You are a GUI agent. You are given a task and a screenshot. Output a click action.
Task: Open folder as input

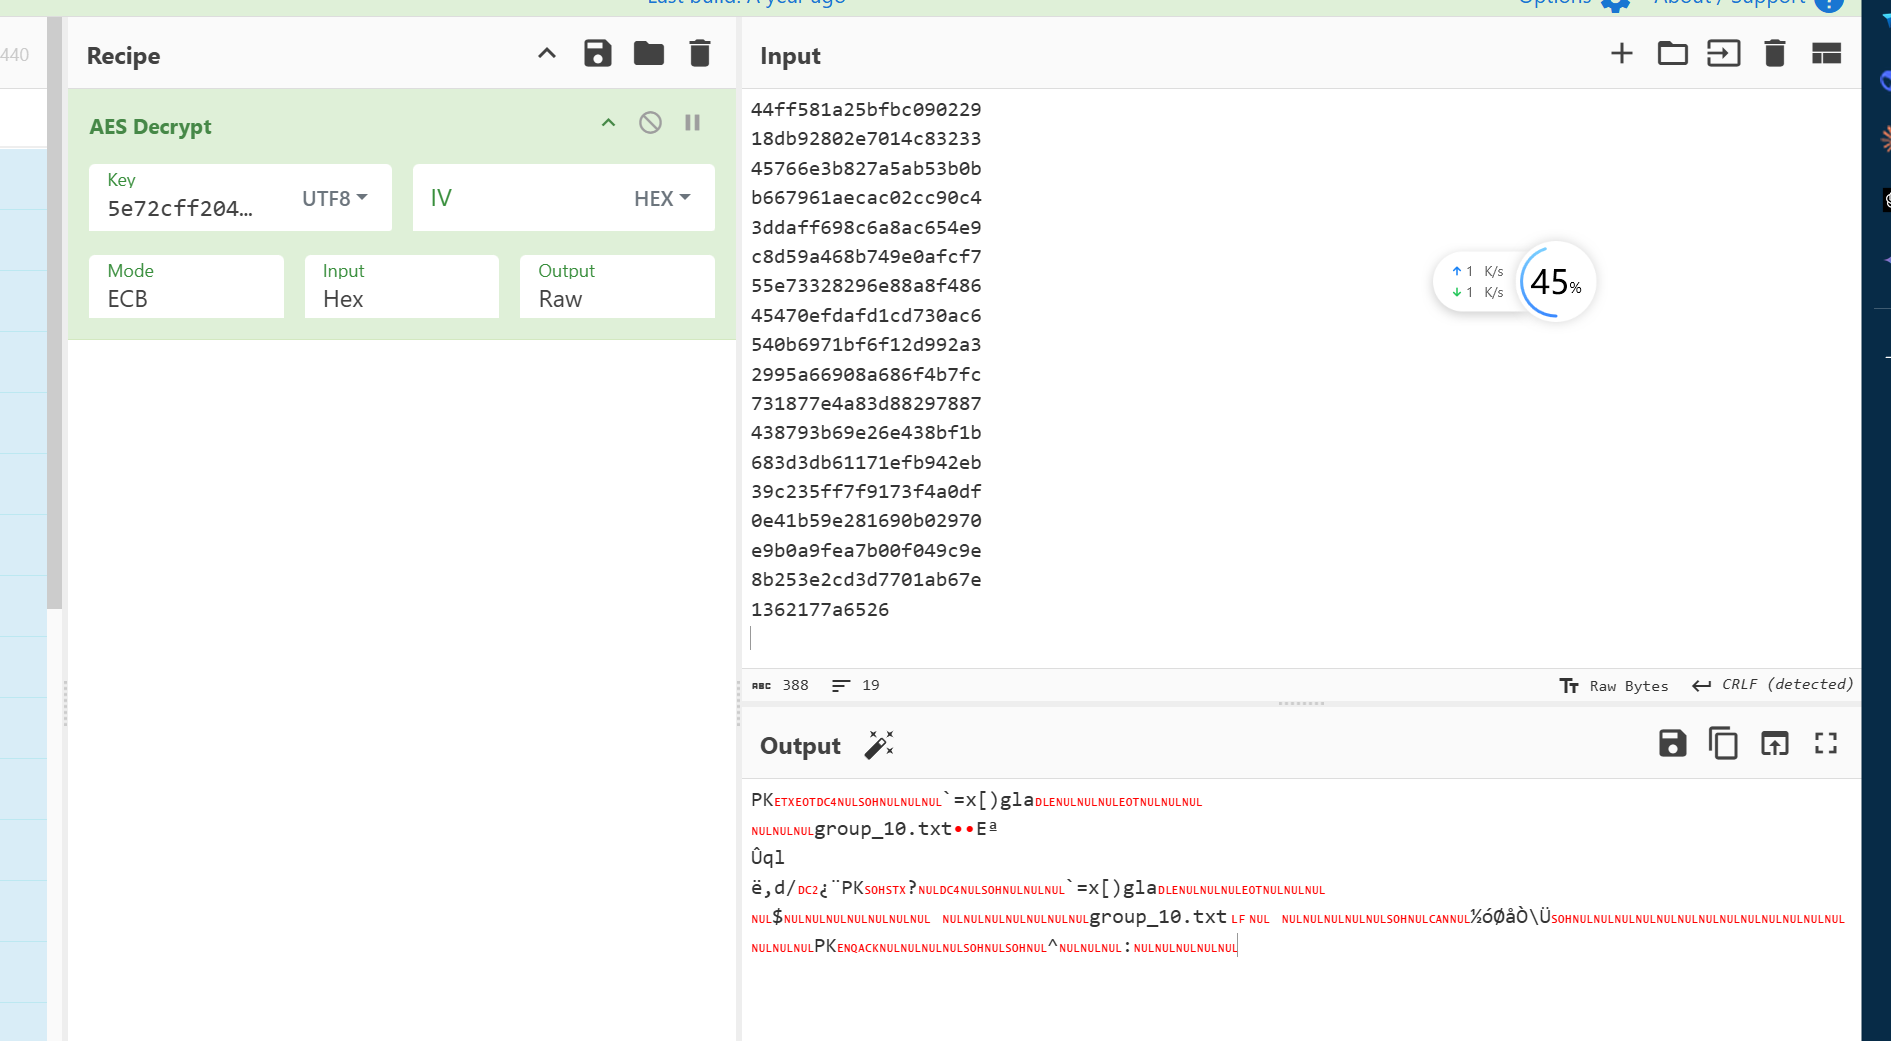pyautogui.click(x=1672, y=54)
